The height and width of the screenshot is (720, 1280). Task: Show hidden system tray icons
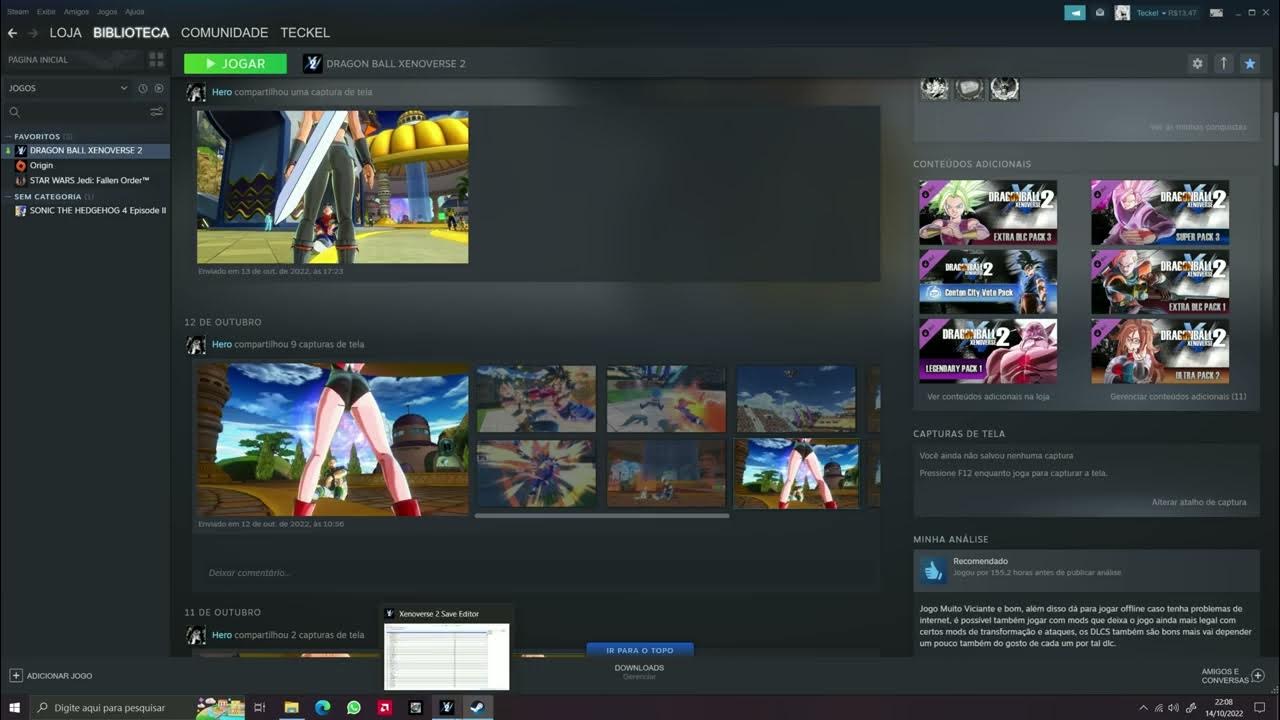click(1144, 708)
